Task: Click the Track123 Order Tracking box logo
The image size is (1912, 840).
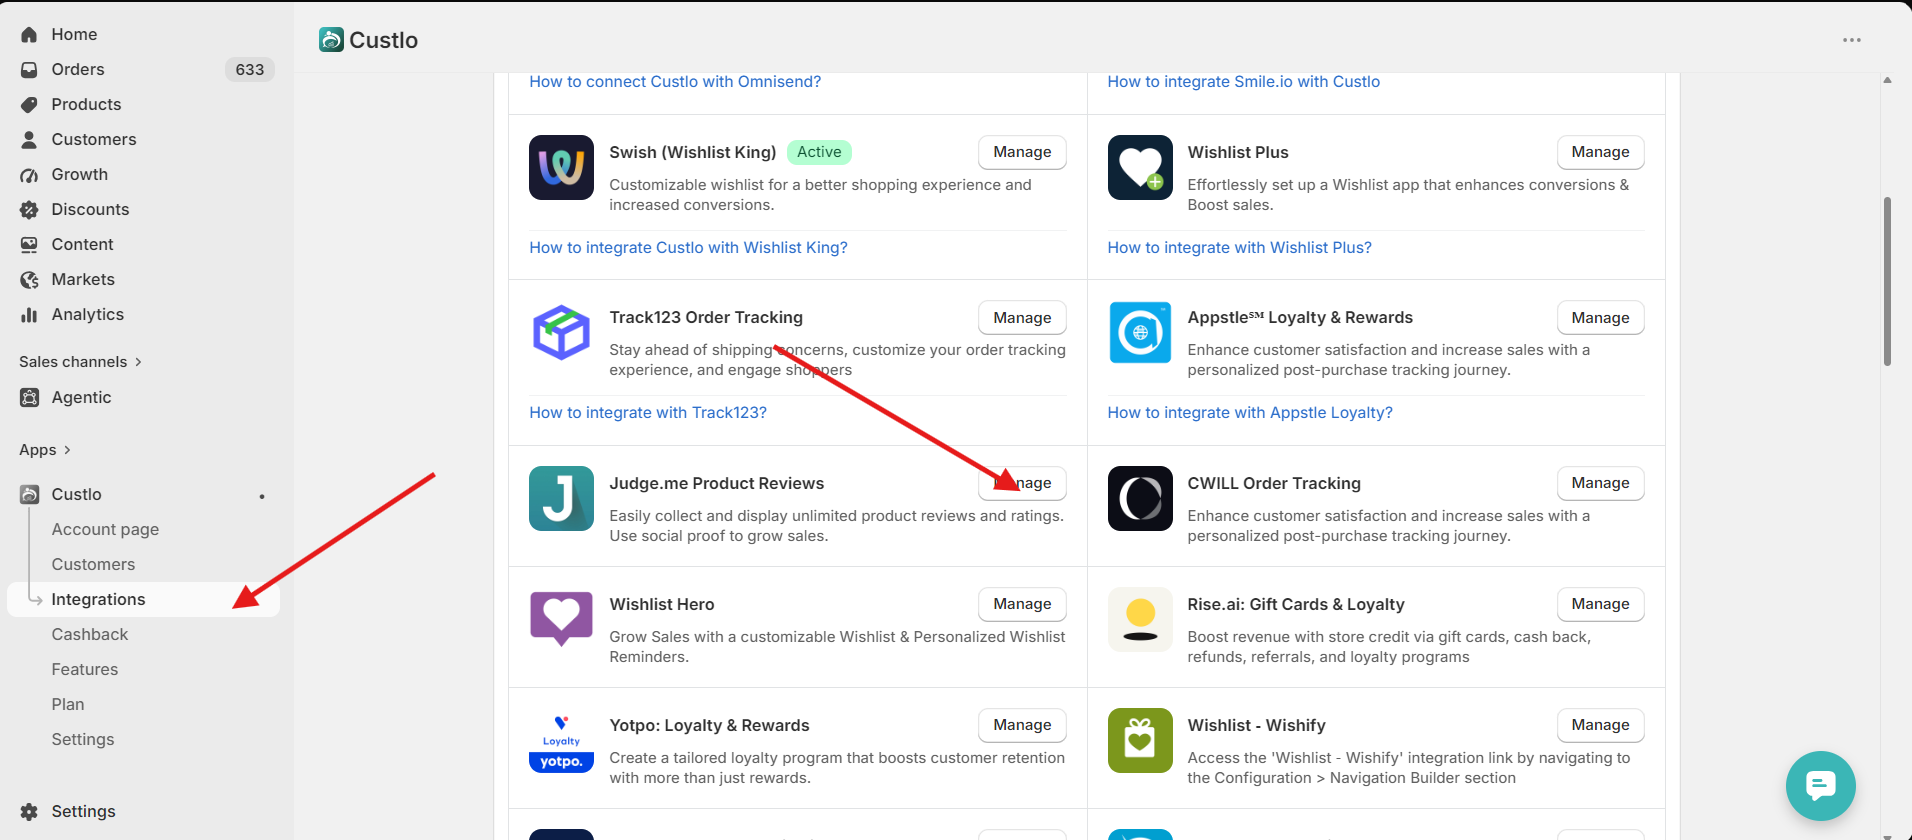Action: 561,333
